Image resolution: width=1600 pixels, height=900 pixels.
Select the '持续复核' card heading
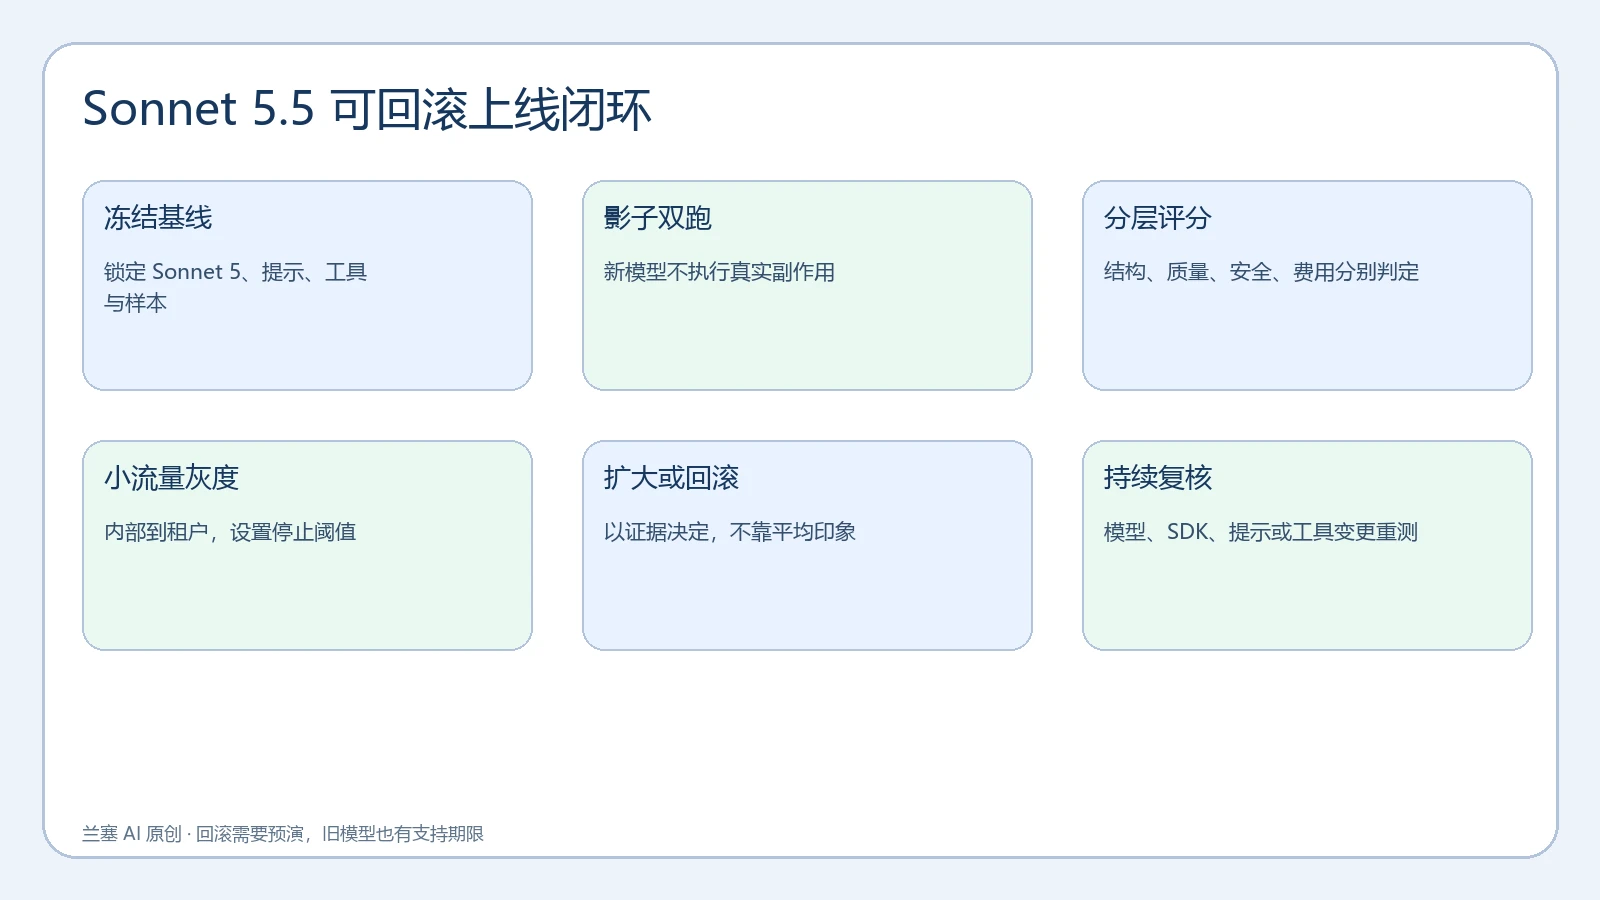[x=1158, y=478]
